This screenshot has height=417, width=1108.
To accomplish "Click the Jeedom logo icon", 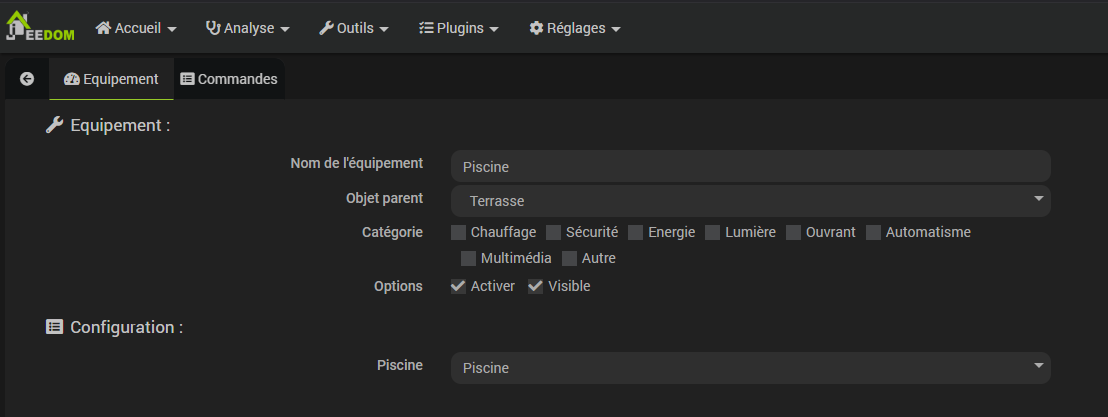I will pos(40,26).
